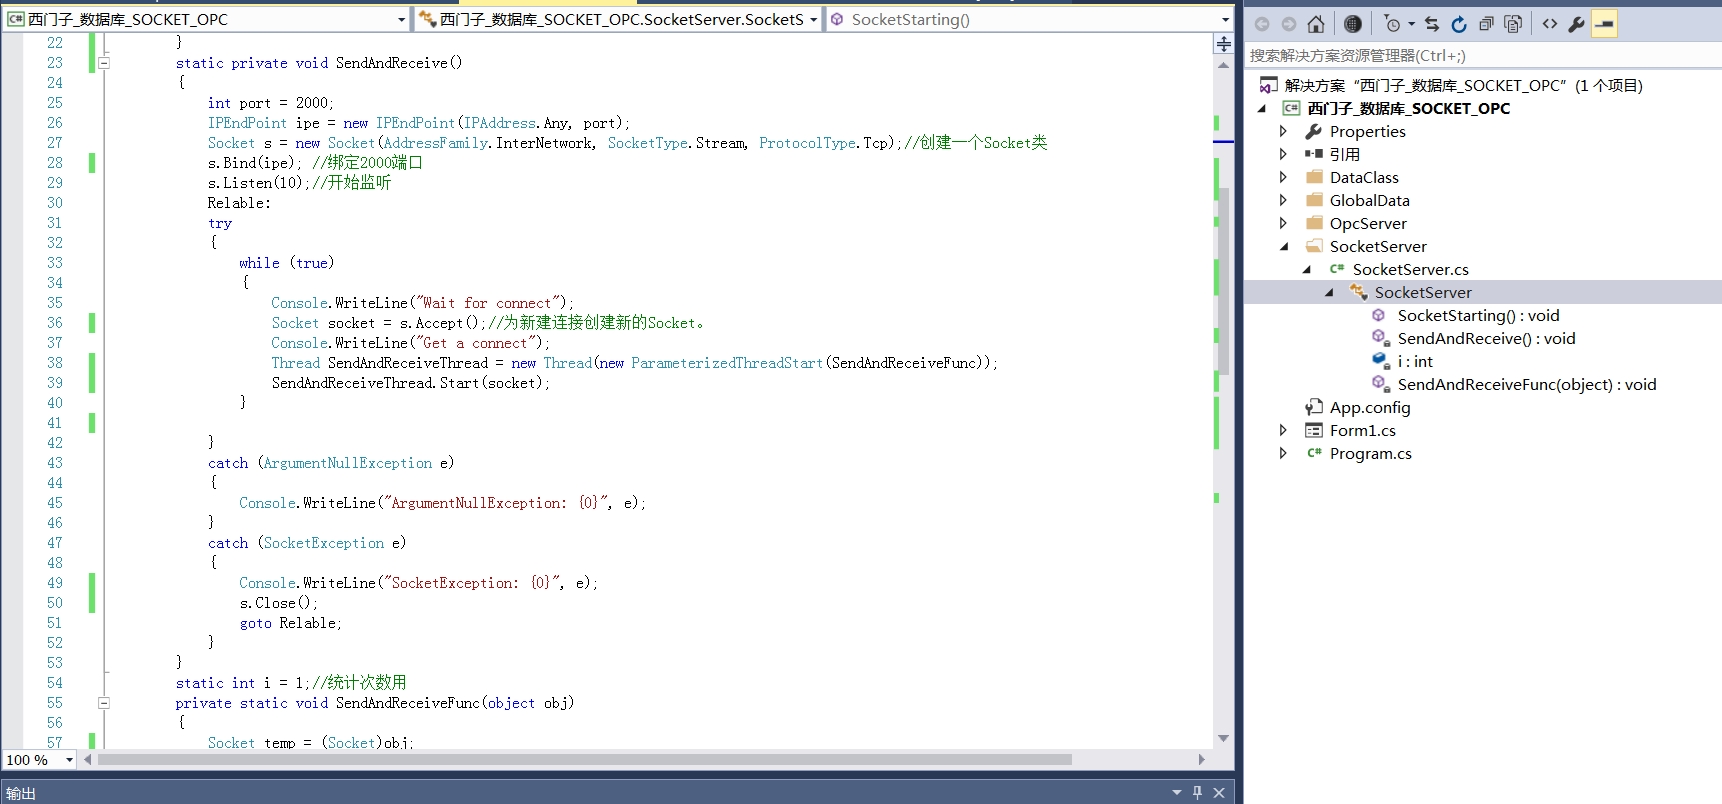Click 'while (true)' in the code
This screenshot has height=804, width=1722.
(x=286, y=263)
